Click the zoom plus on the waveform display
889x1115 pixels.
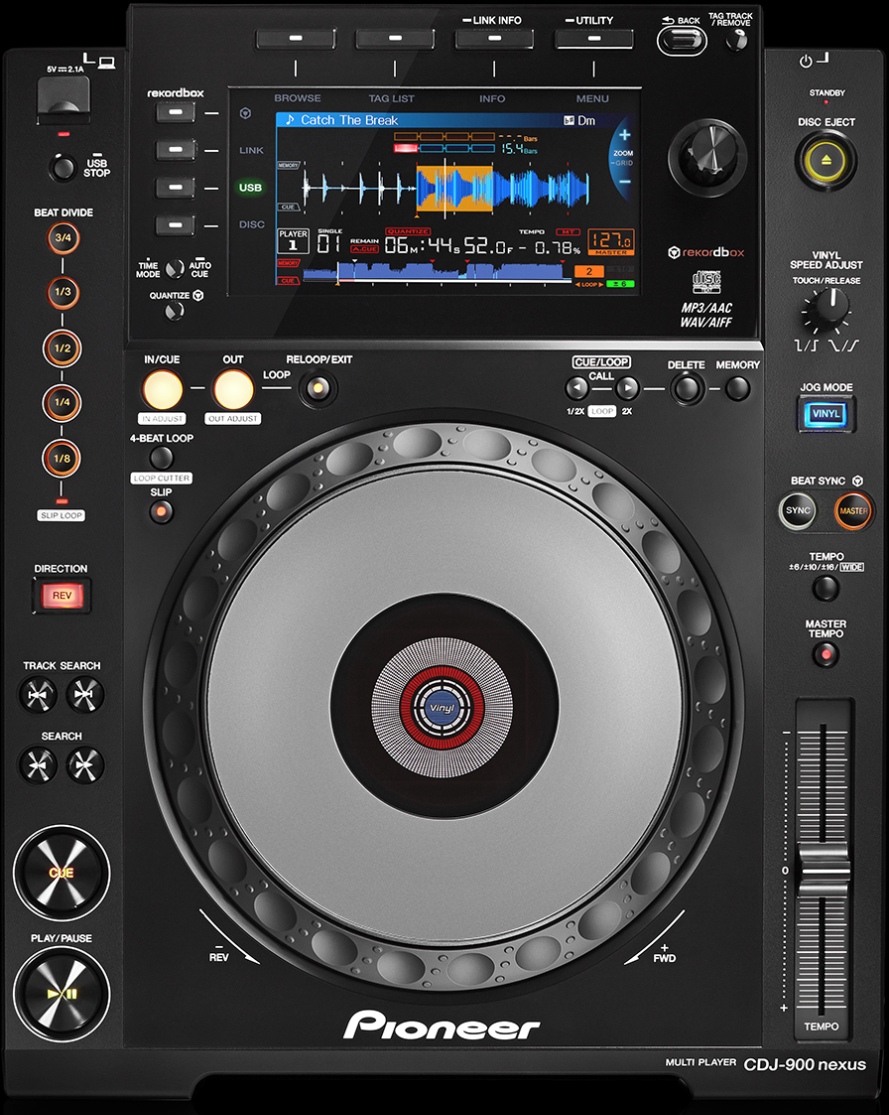click(x=624, y=135)
